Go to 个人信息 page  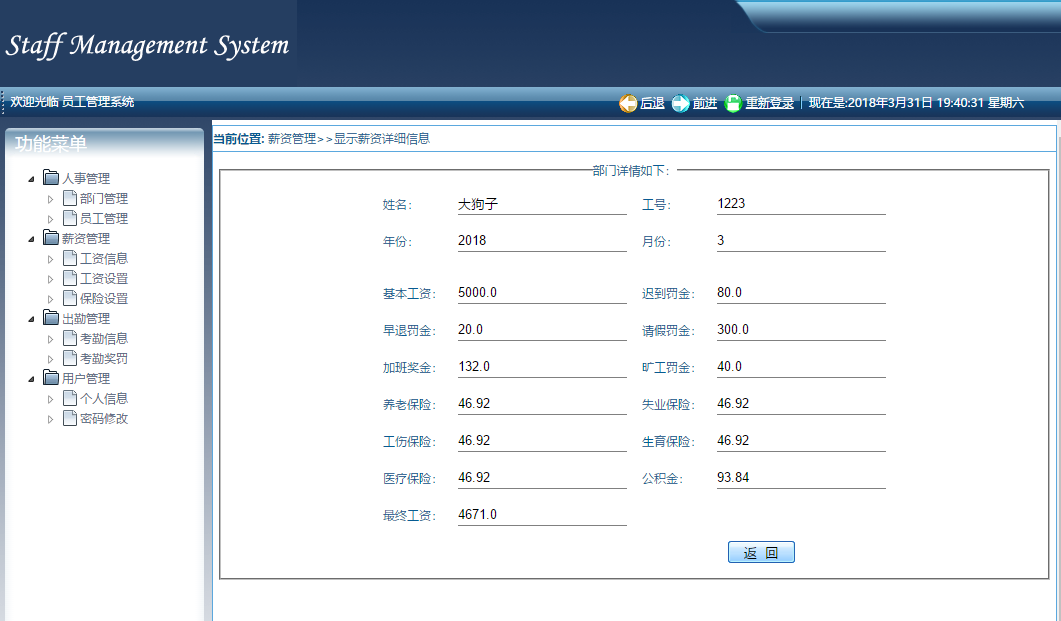pyautogui.click(x=104, y=399)
